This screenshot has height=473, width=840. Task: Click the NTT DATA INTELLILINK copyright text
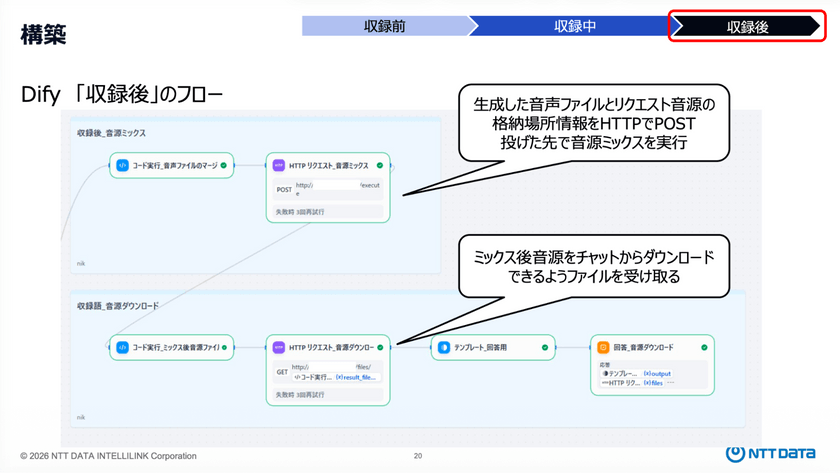(108, 456)
